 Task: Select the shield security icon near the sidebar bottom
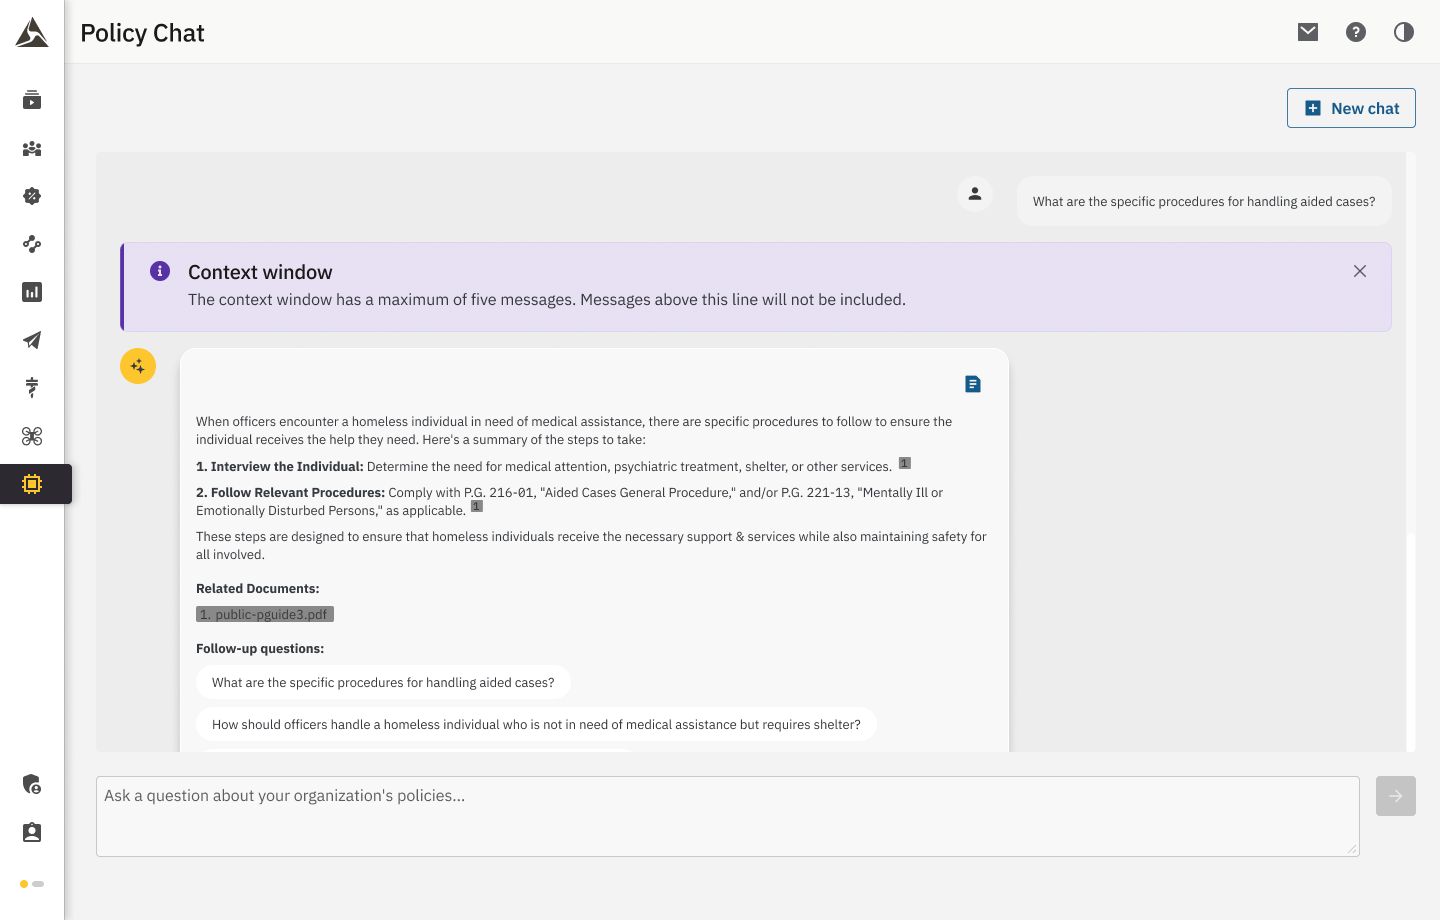tap(31, 785)
